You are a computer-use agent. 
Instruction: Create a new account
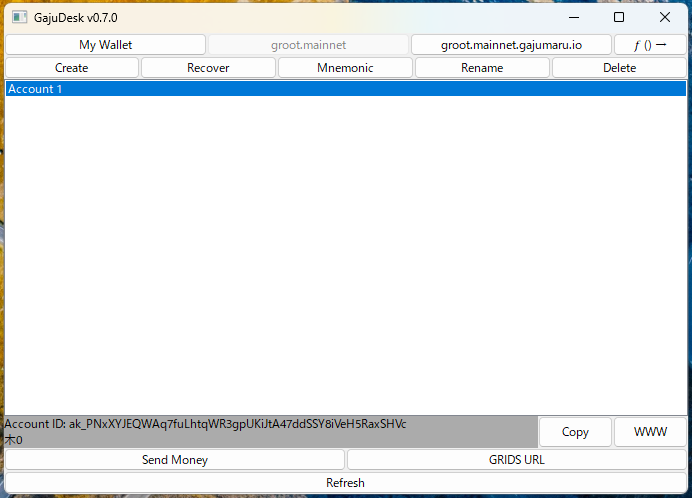(71, 68)
